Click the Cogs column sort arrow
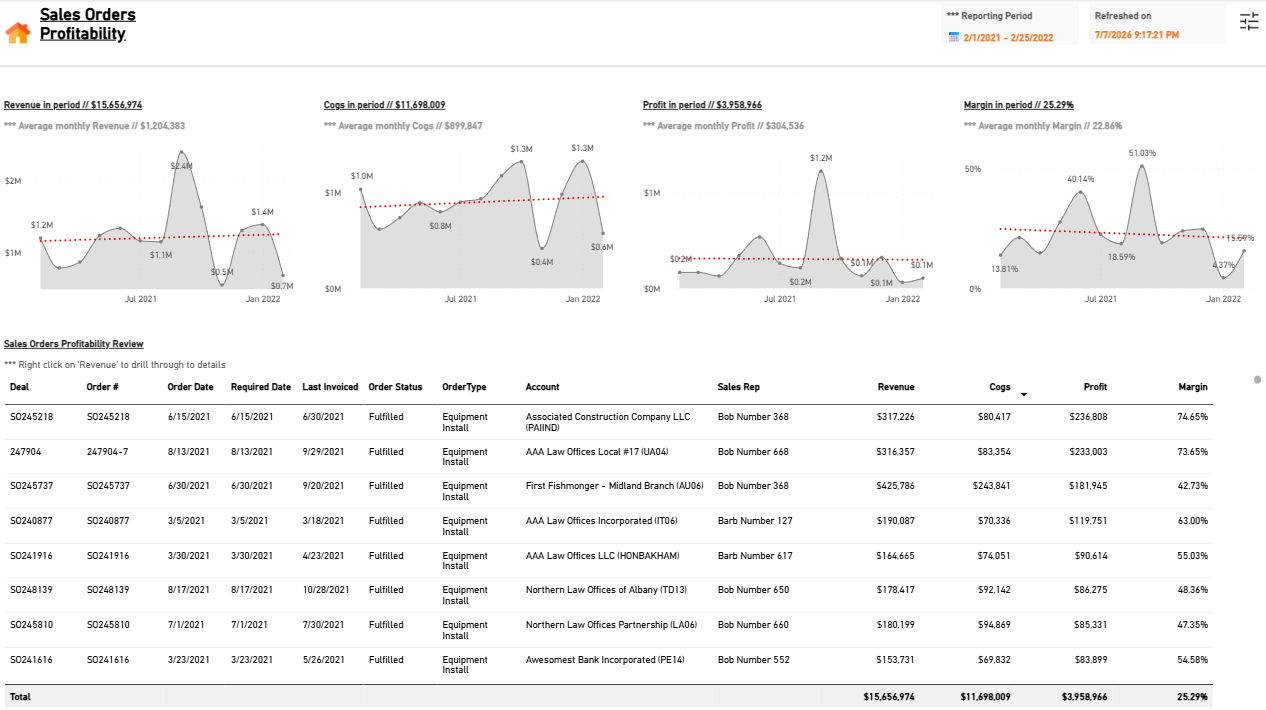 click(1023, 394)
